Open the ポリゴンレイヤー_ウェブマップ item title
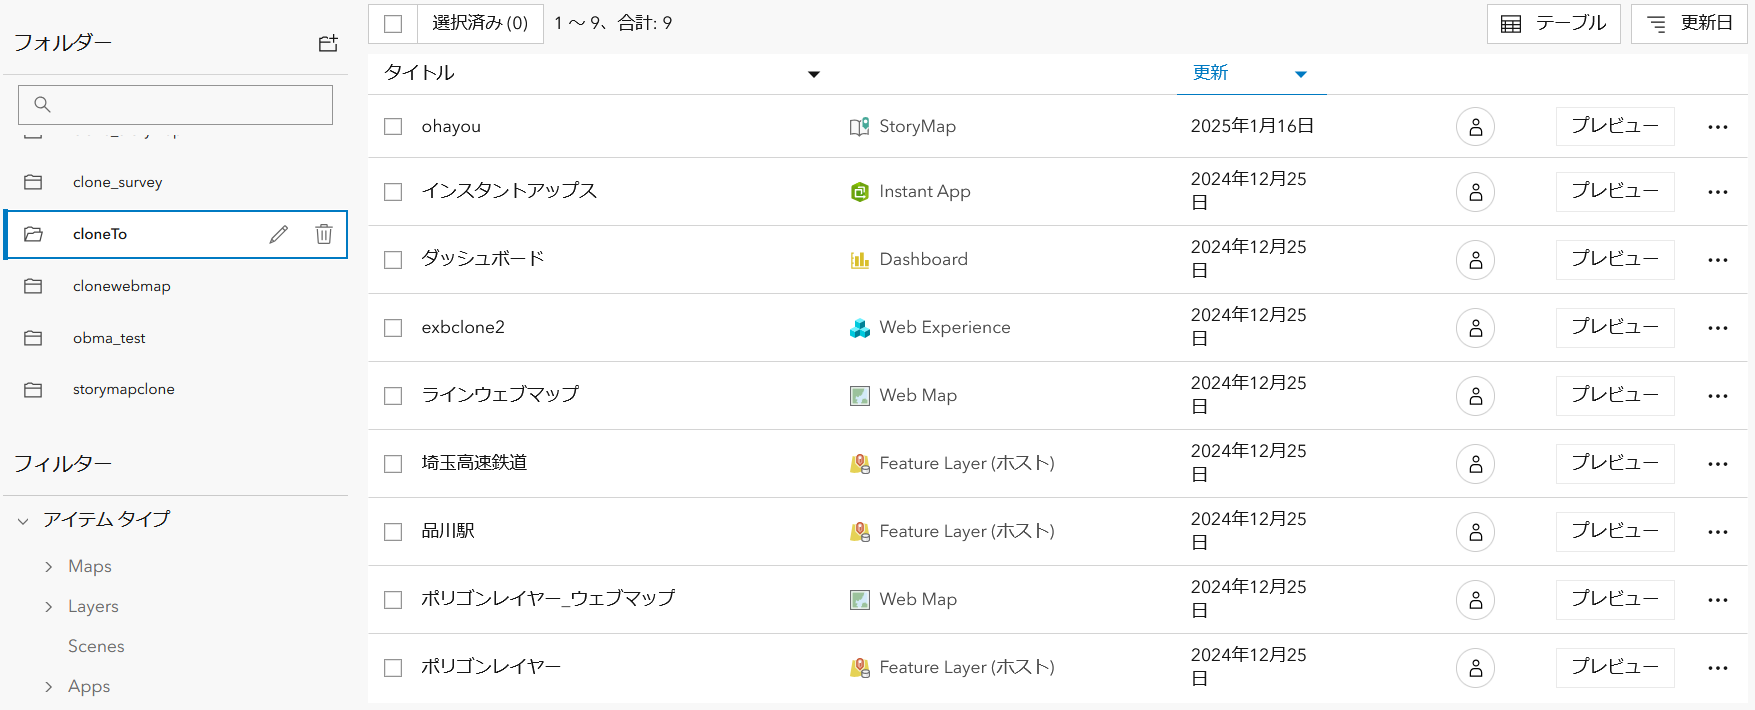 pos(548,599)
